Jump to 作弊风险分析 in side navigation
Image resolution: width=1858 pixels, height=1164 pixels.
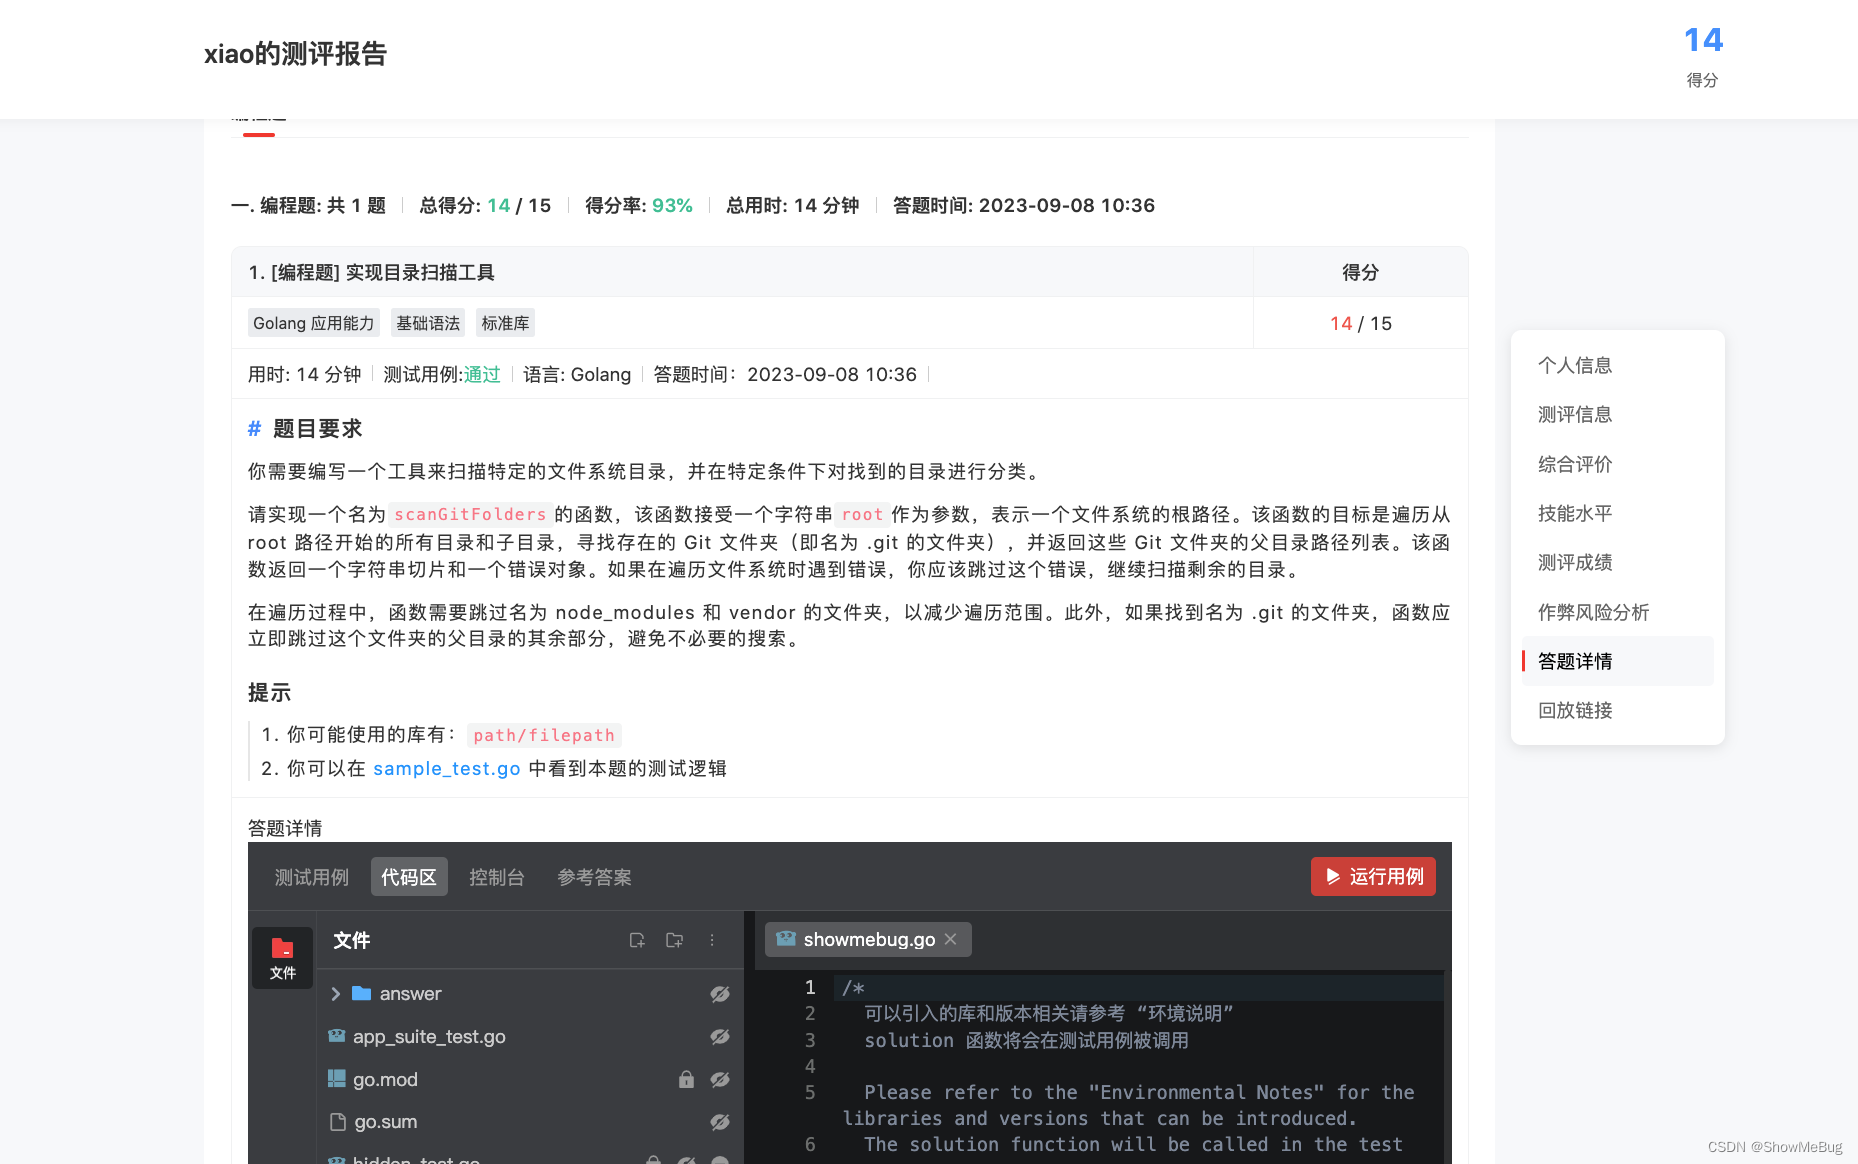(x=1593, y=612)
